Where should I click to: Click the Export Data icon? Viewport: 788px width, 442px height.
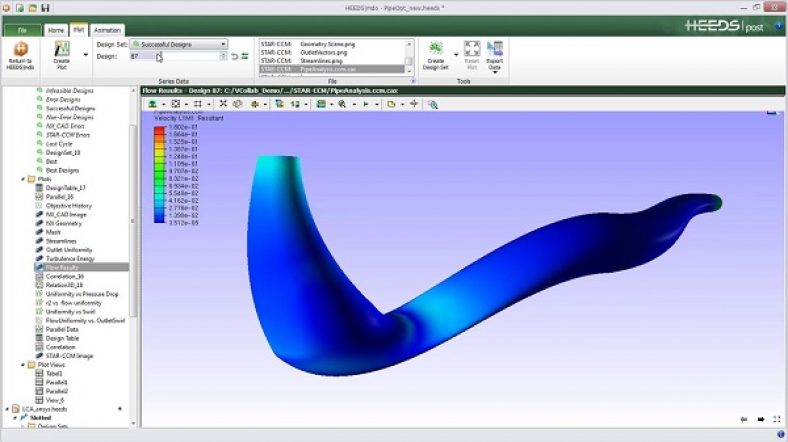point(495,49)
